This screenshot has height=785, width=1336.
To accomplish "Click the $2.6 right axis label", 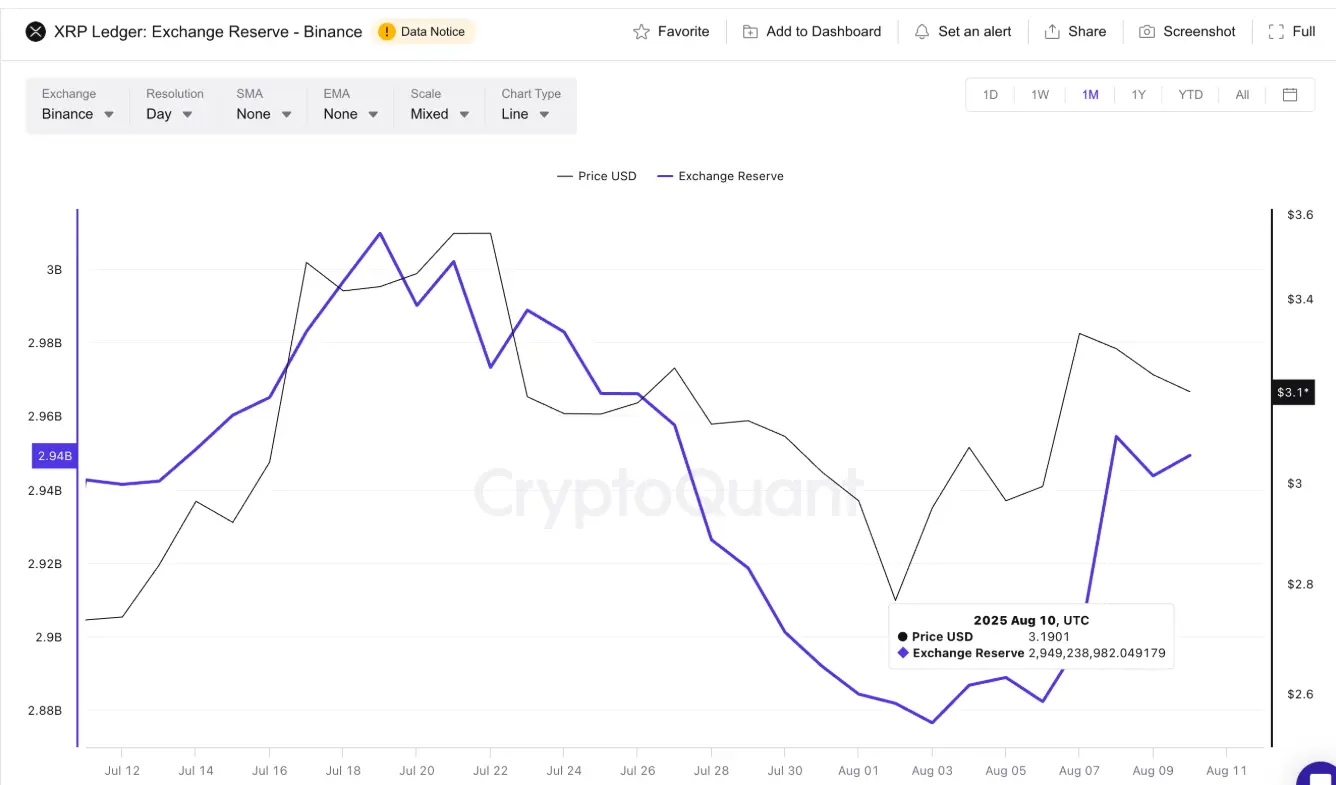I will point(1300,694).
